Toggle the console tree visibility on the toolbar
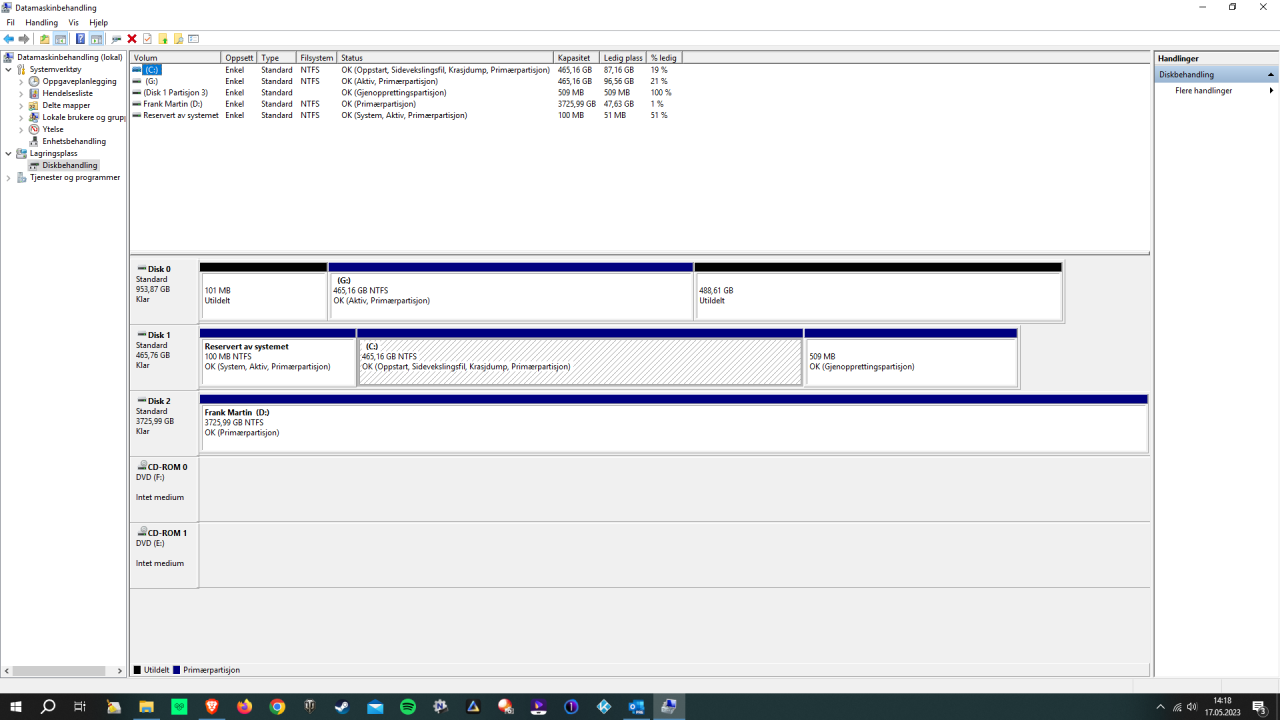1280x720 pixels. point(62,38)
